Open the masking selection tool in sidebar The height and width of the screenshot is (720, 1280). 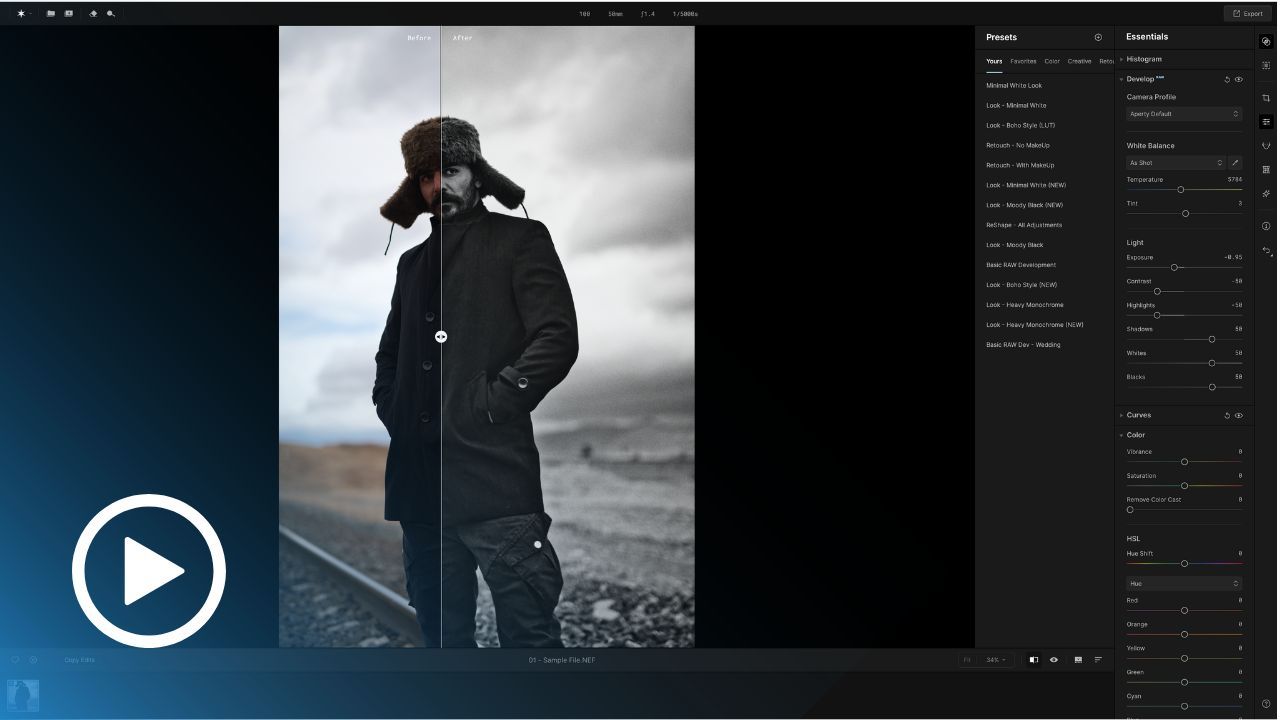pyautogui.click(x=1266, y=65)
